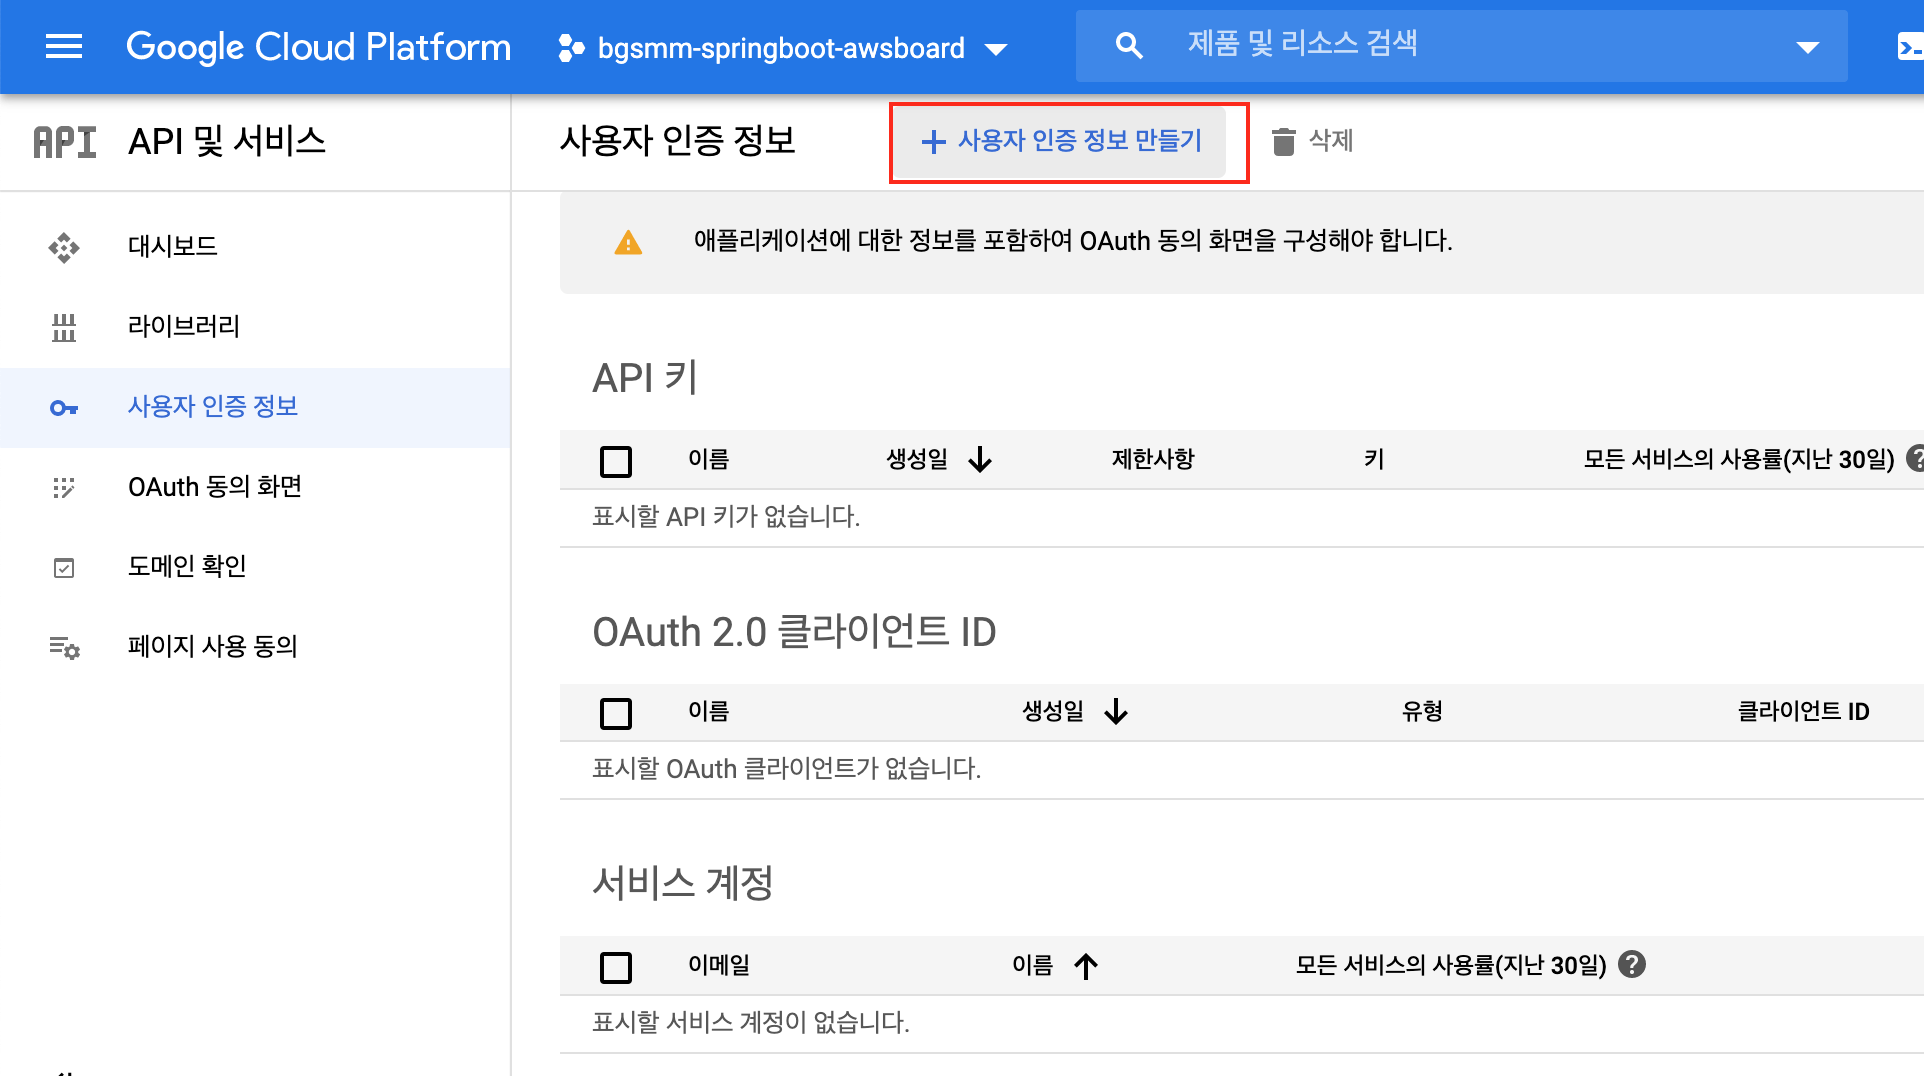Click the 라이브러리 library icon
1924x1076 pixels.
click(64, 327)
